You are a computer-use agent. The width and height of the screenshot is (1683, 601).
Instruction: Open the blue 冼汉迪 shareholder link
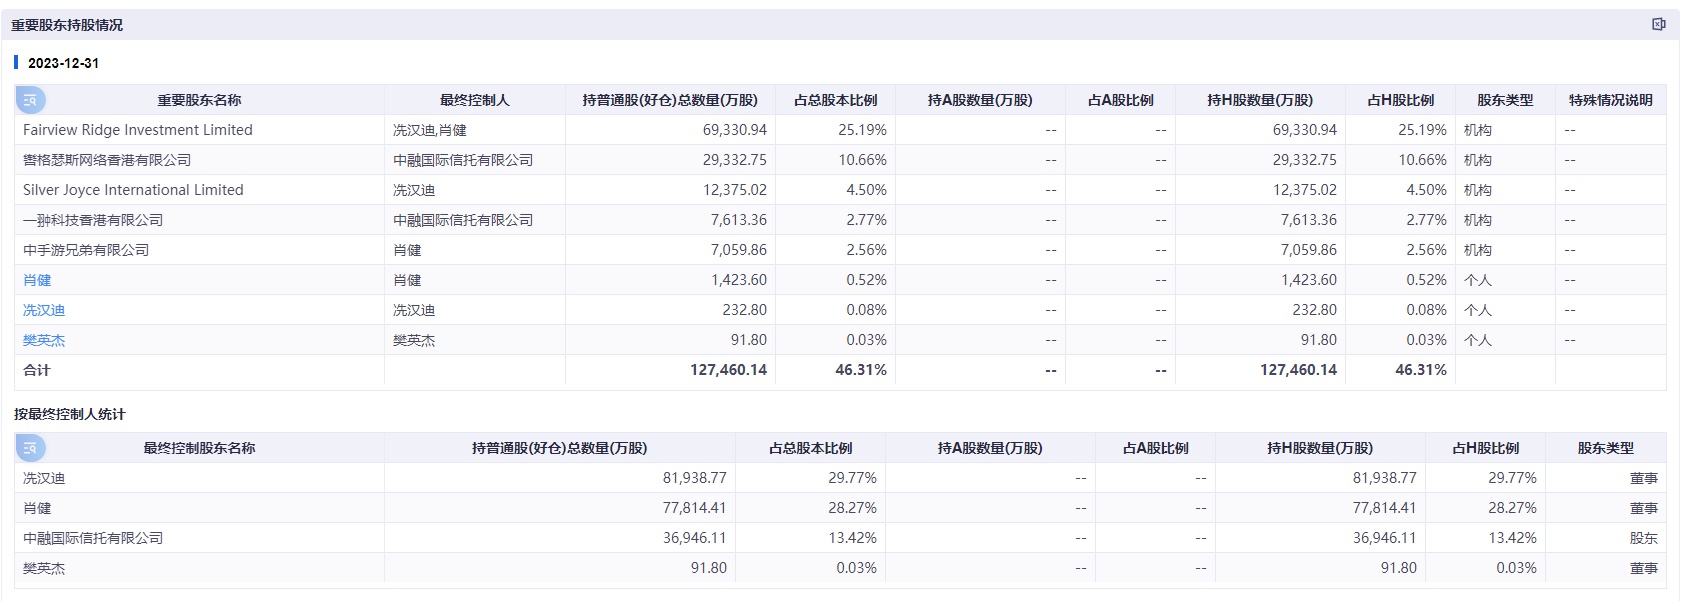click(x=44, y=310)
